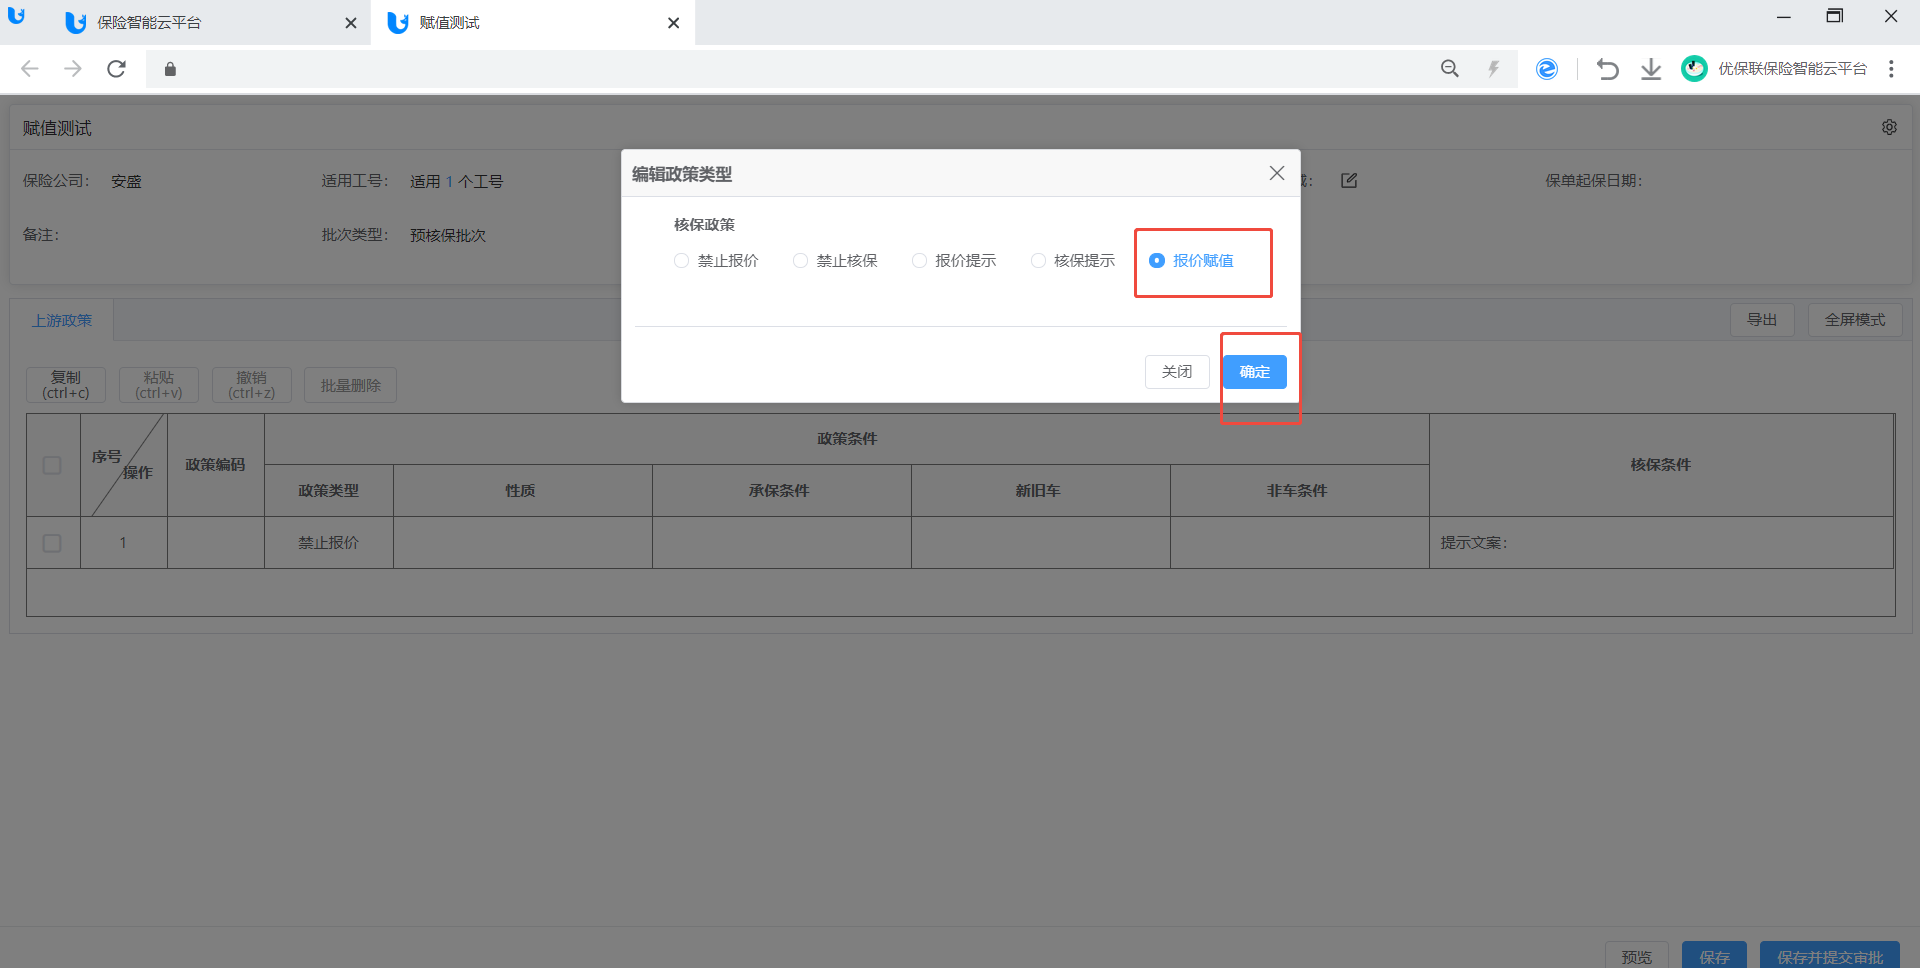Open the magnifier zoom icon in address bar
Screen dimensions: 1920x968
tap(1450, 69)
